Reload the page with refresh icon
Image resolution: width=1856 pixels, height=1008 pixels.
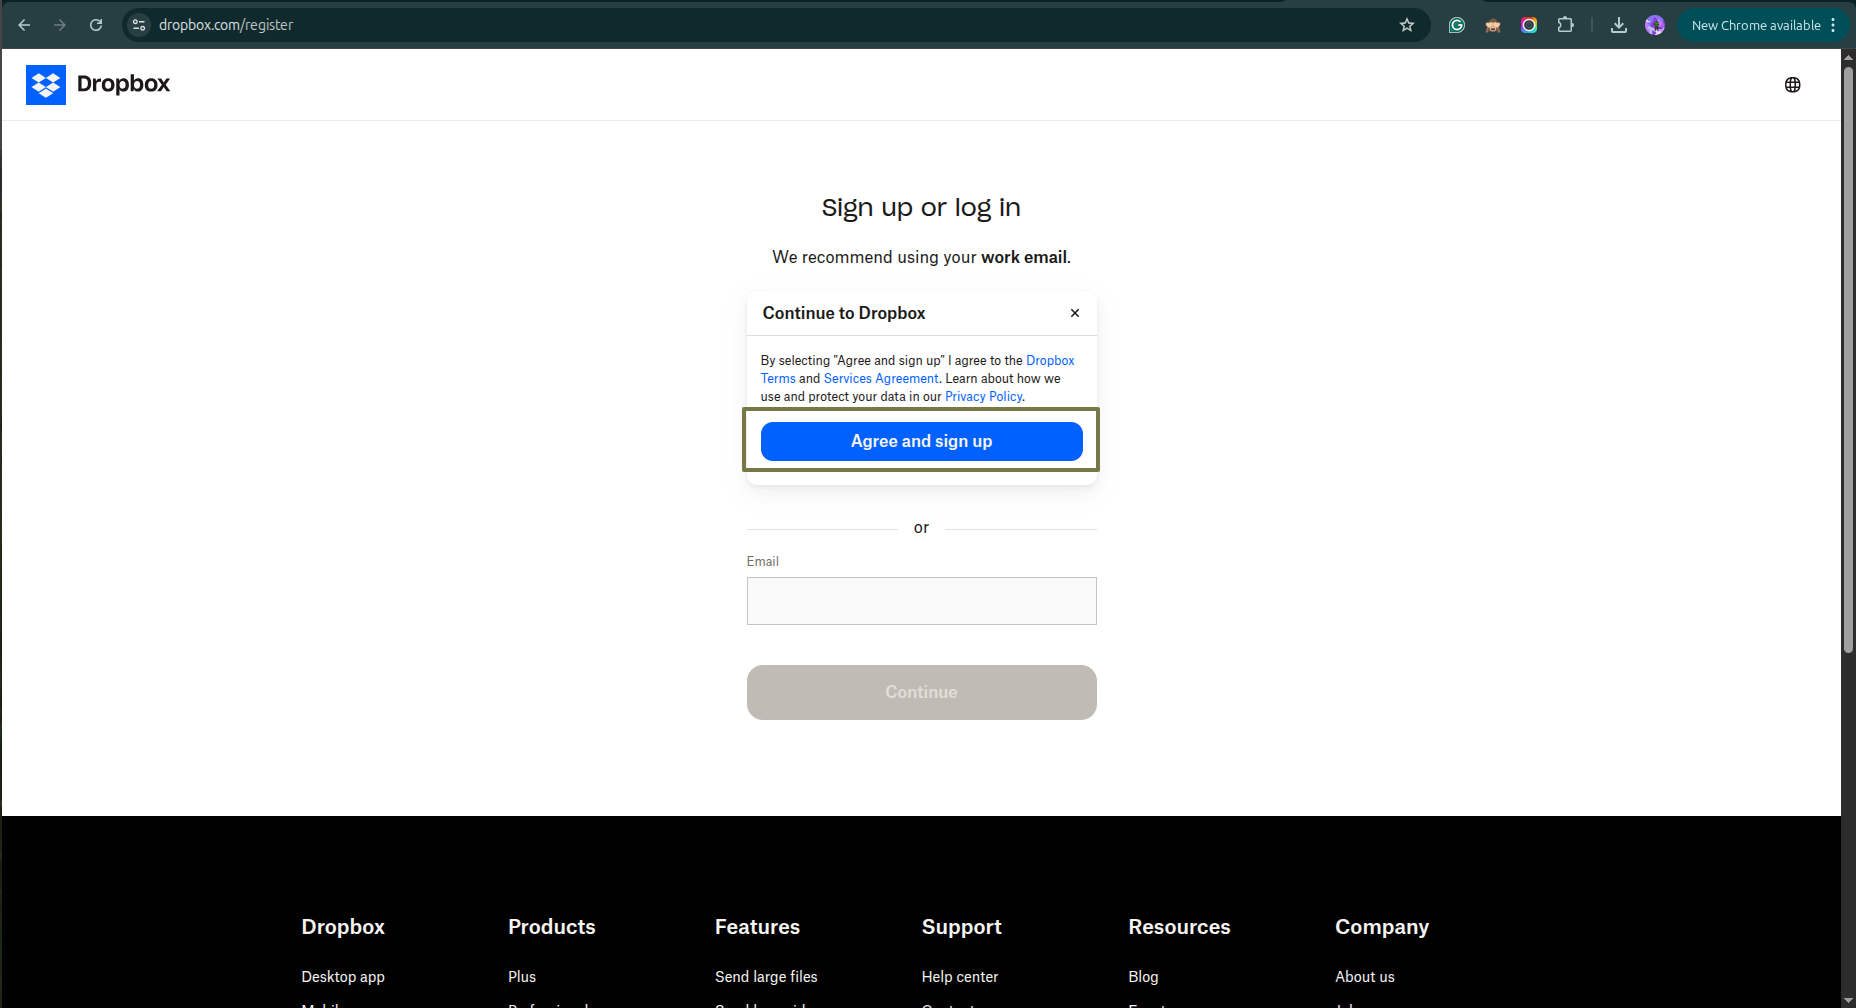coord(96,25)
